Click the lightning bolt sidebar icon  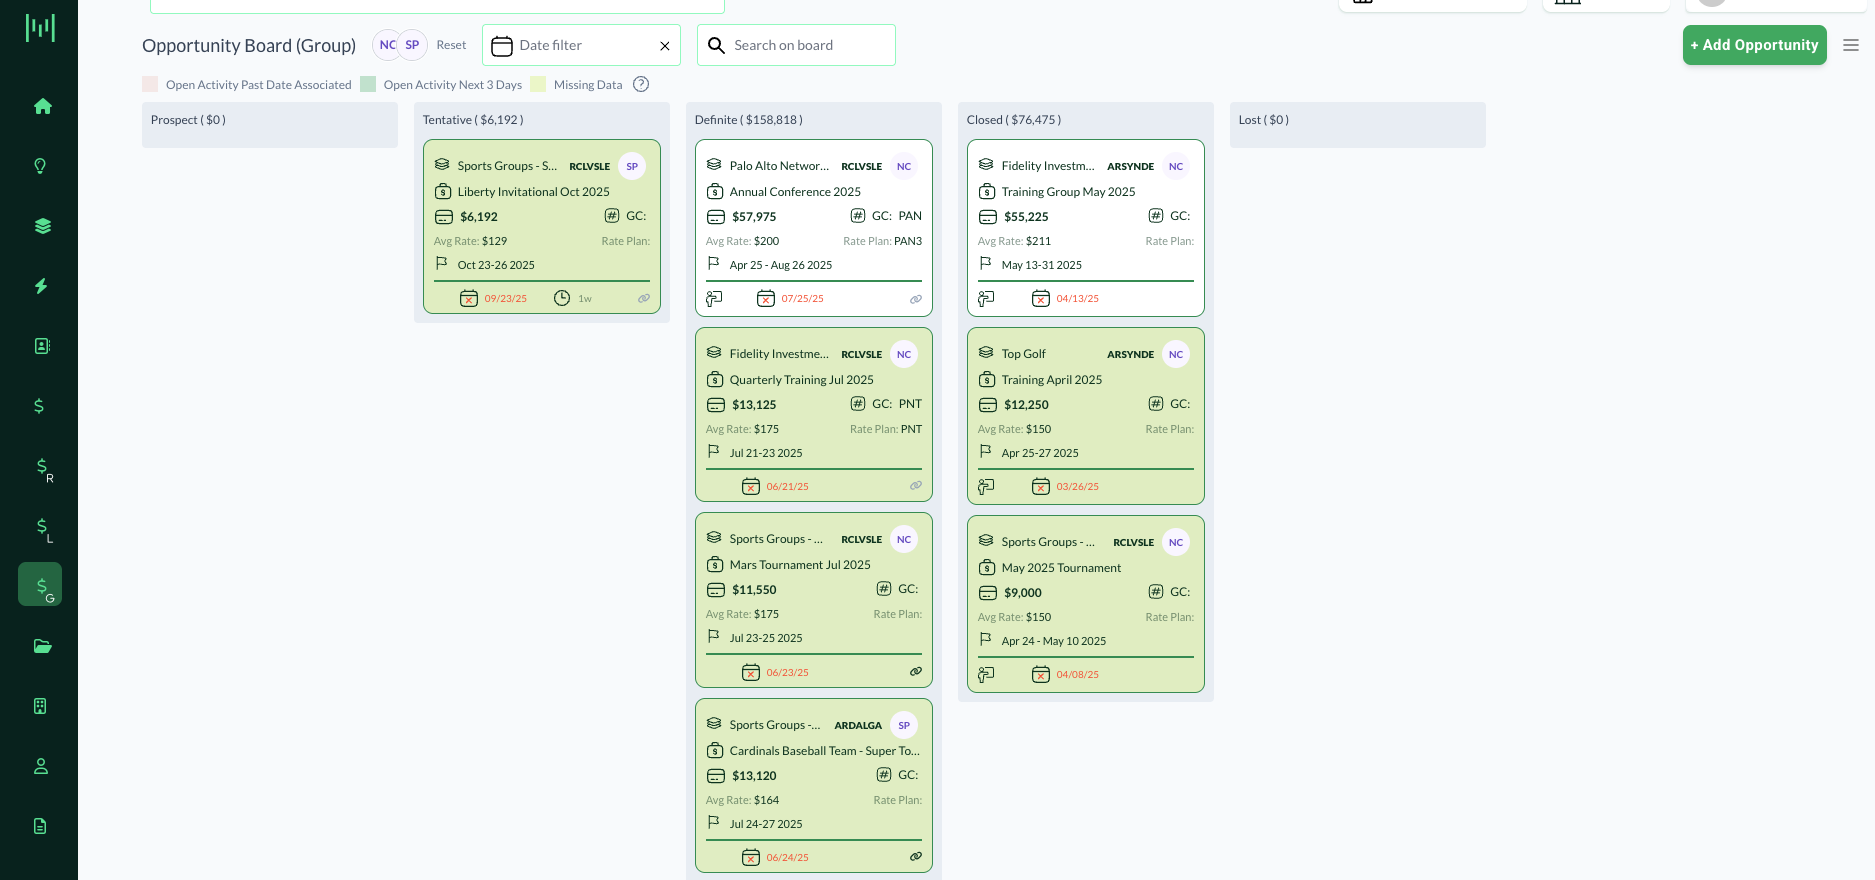pyautogui.click(x=41, y=286)
